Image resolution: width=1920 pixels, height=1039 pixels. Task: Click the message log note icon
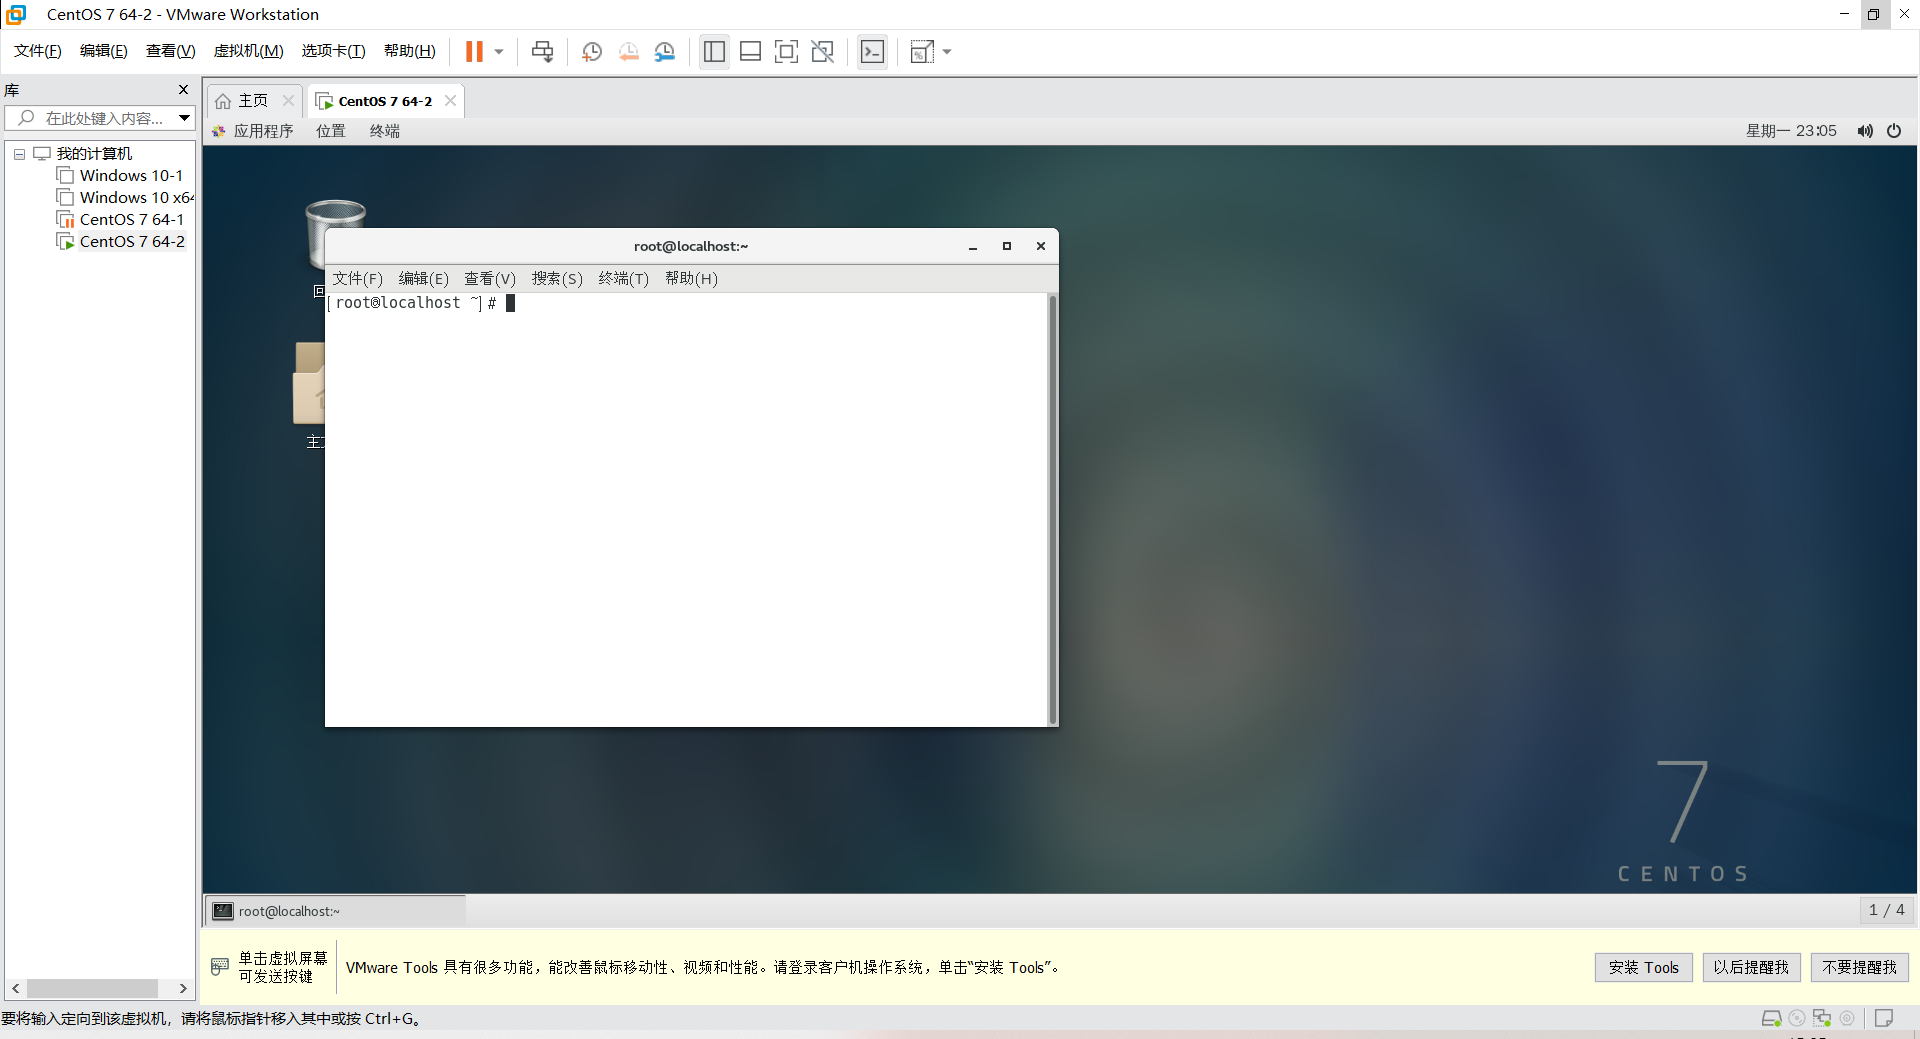[1884, 1018]
